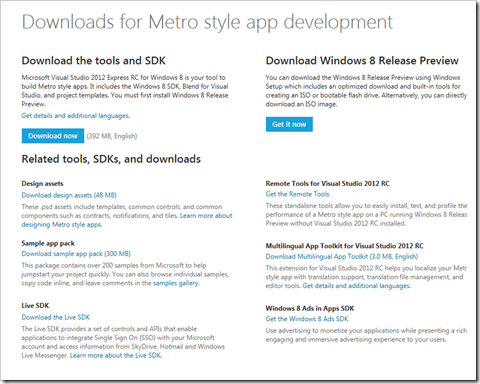
Task: Open Get the Windows 8 Ads SDK link
Action: (307, 319)
